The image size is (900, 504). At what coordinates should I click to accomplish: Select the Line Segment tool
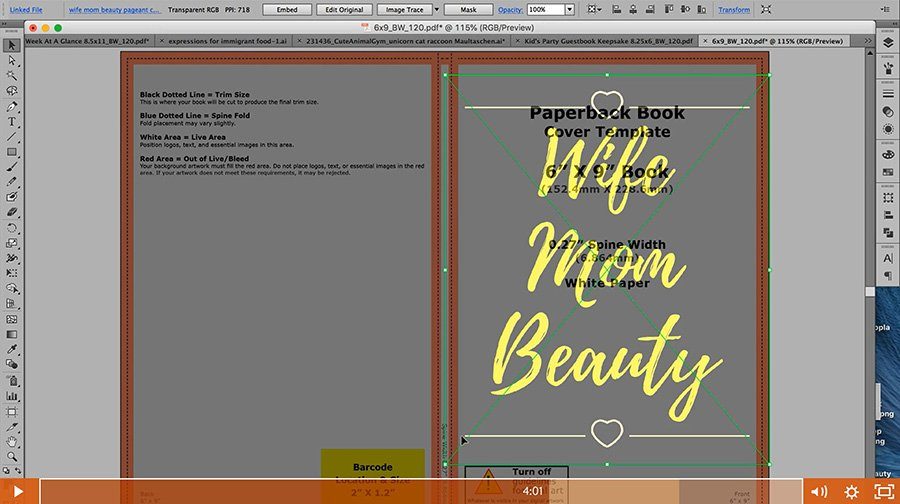coord(11,137)
